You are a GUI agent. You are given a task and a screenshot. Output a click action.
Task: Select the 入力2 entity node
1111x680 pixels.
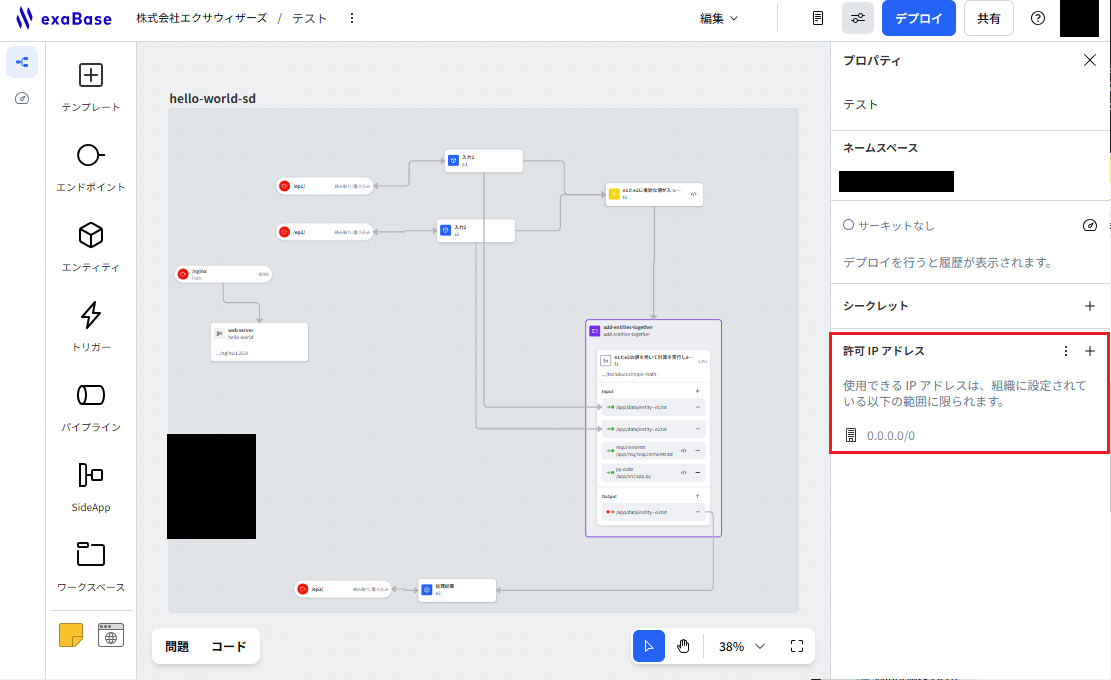tap(475, 231)
